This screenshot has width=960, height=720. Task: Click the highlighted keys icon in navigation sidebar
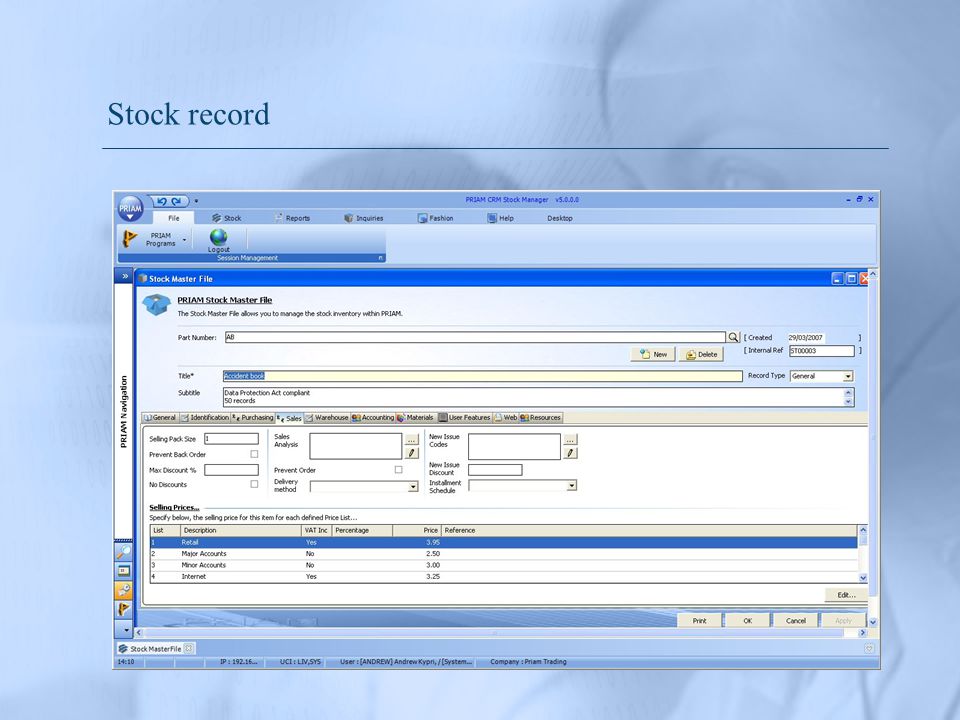coord(124,590)
